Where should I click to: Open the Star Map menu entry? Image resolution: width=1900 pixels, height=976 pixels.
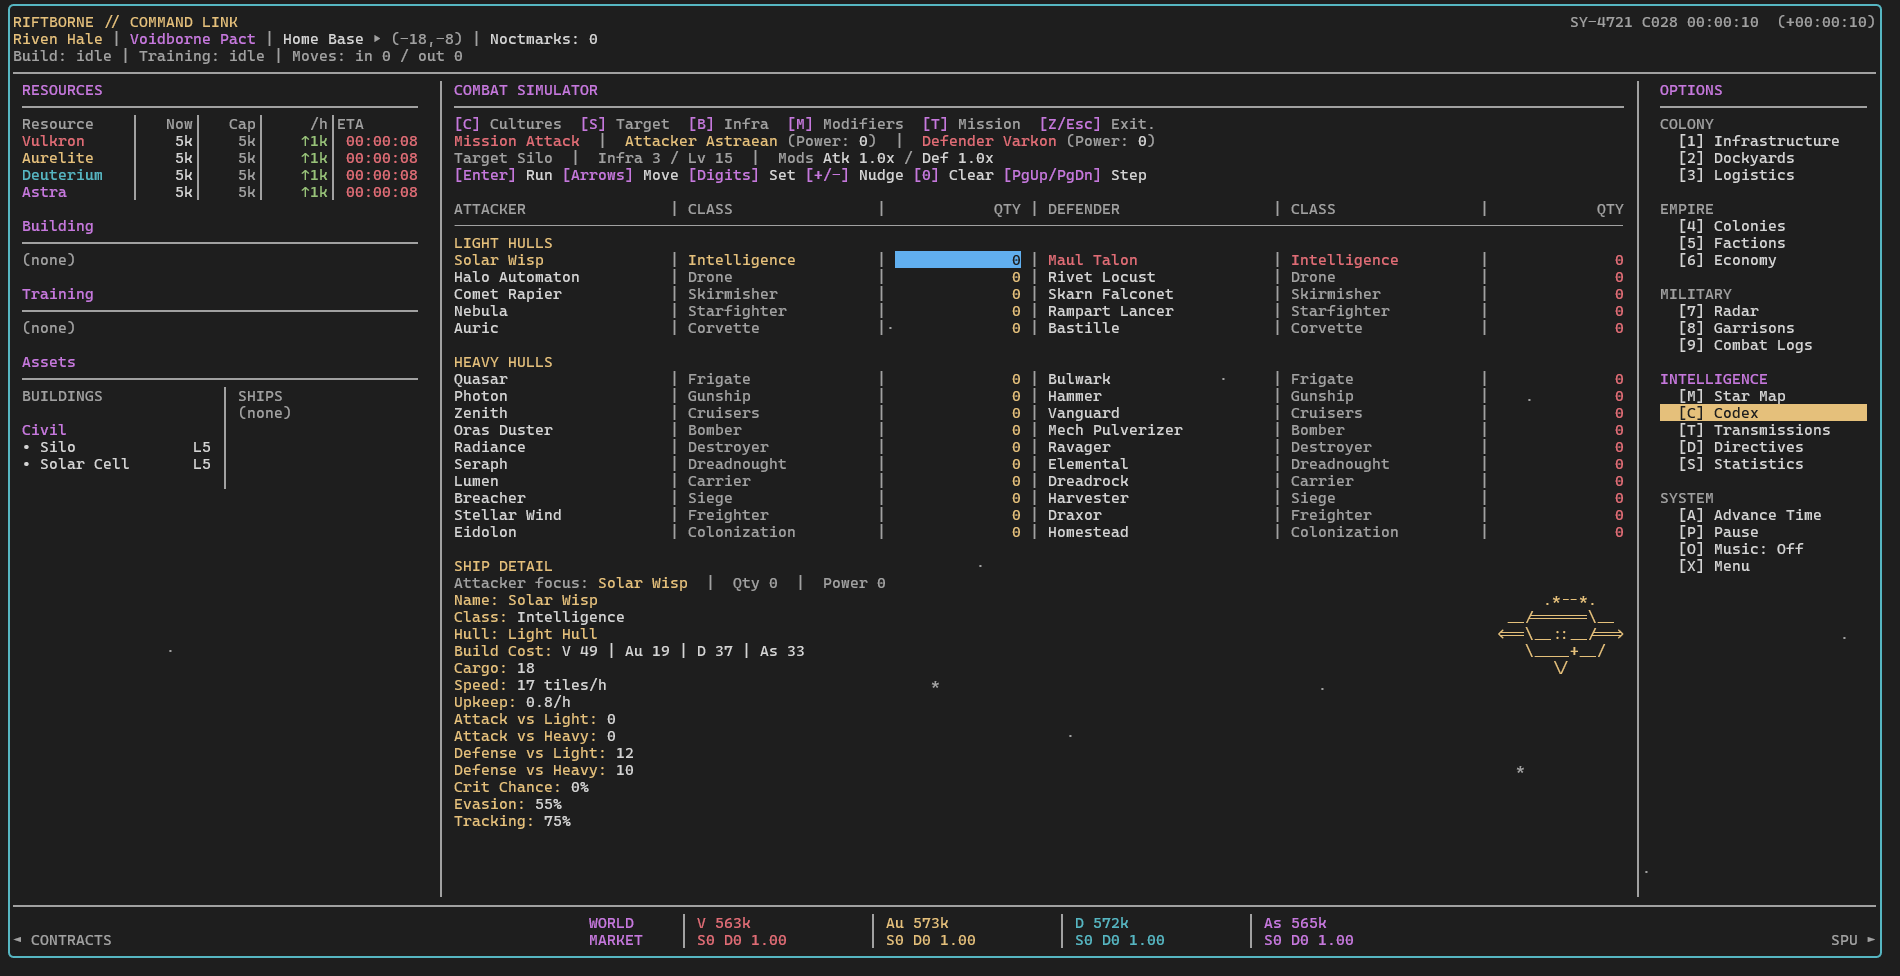point(1732,396)
